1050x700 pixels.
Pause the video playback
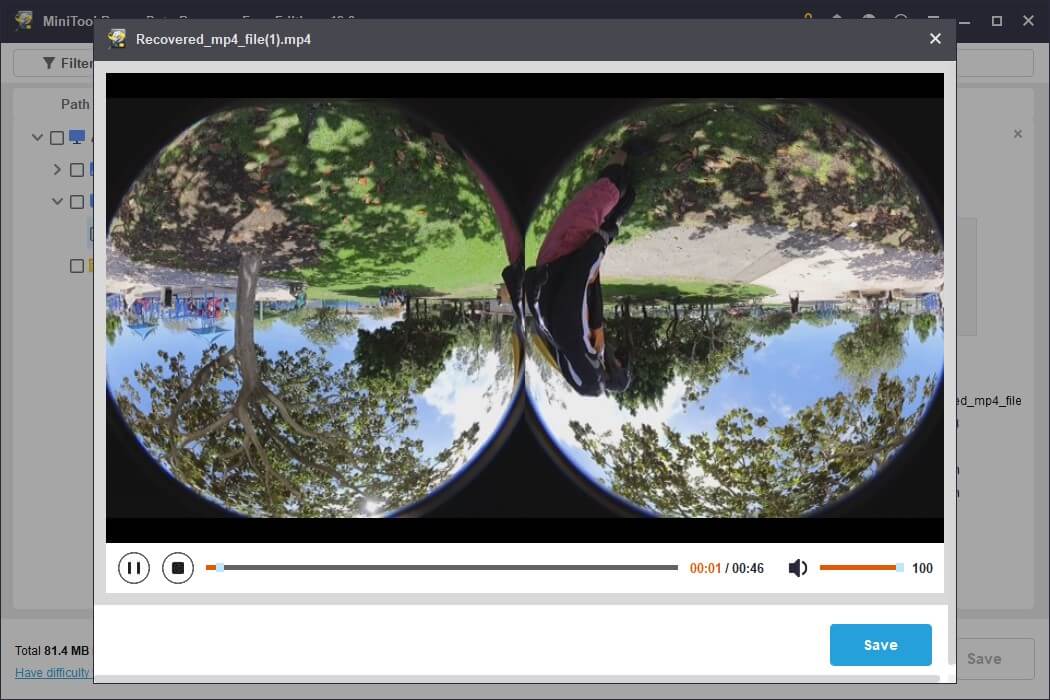point(133,567)
